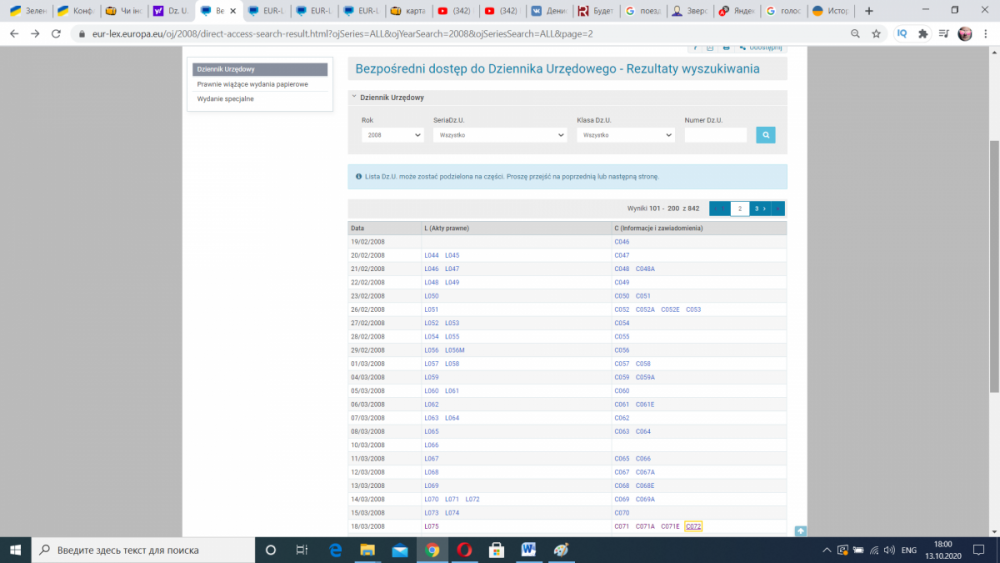
Task: Open the Rok year dropdown
Action: point(392,135)
